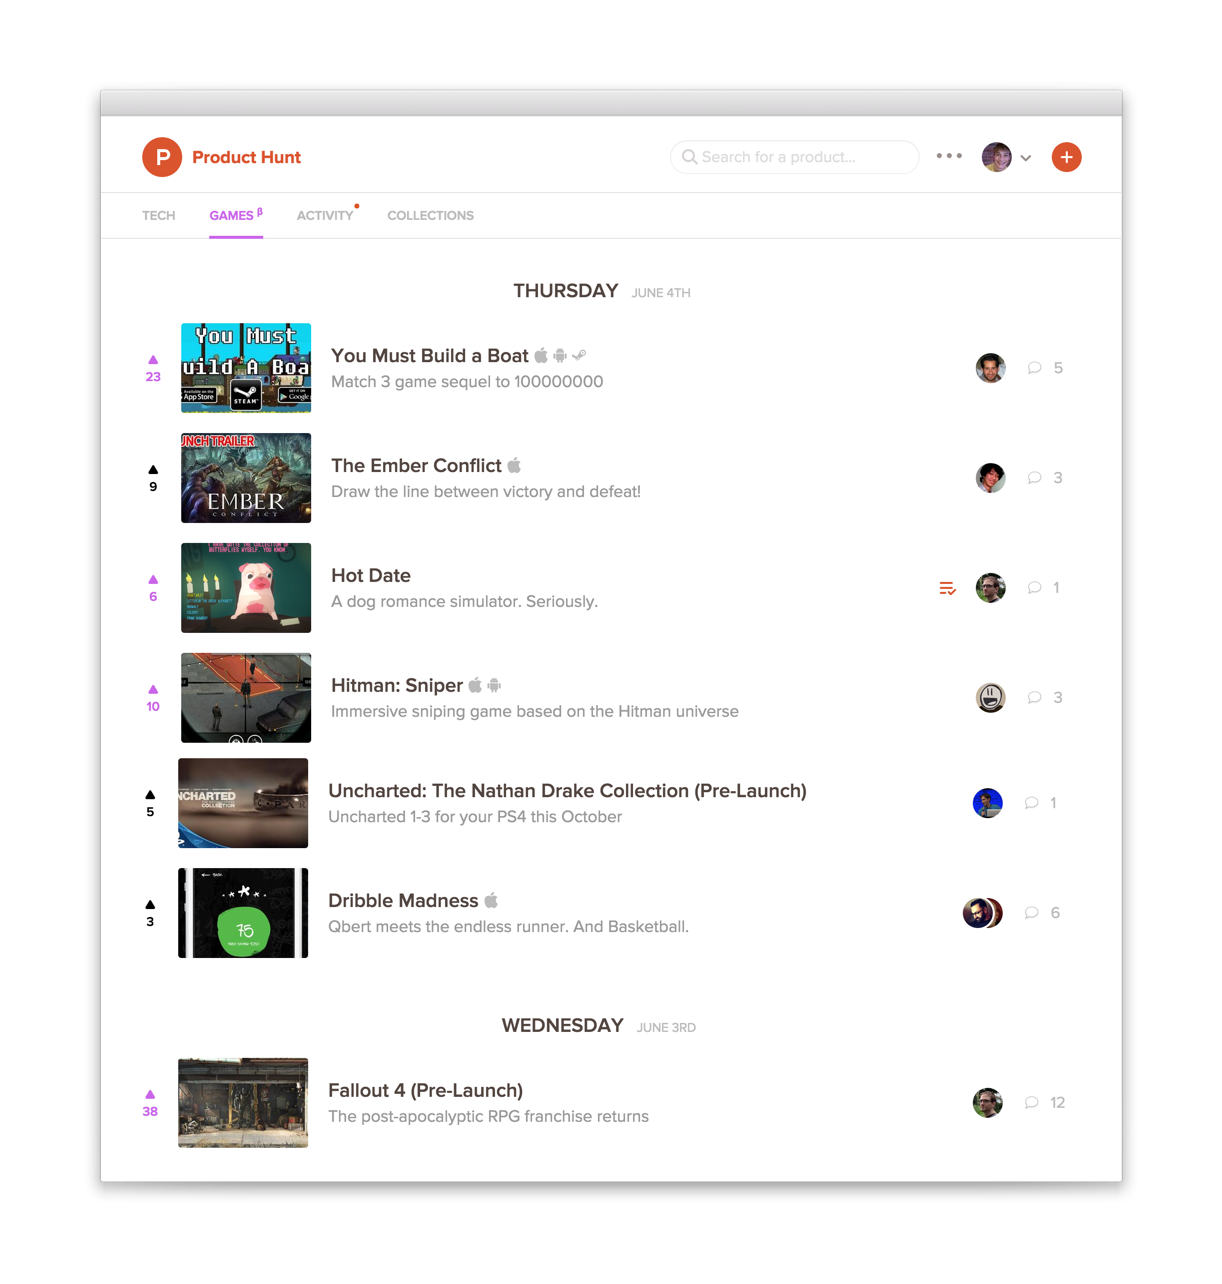
Task: Click the Search for a product field
Action: coord(794,157)
